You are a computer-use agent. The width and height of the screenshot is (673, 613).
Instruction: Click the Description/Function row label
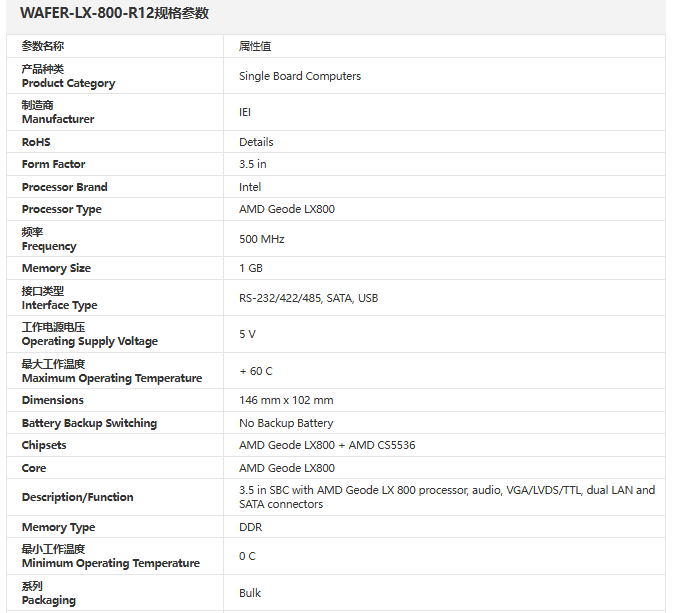pyautogui.click(x=78, y=497)
